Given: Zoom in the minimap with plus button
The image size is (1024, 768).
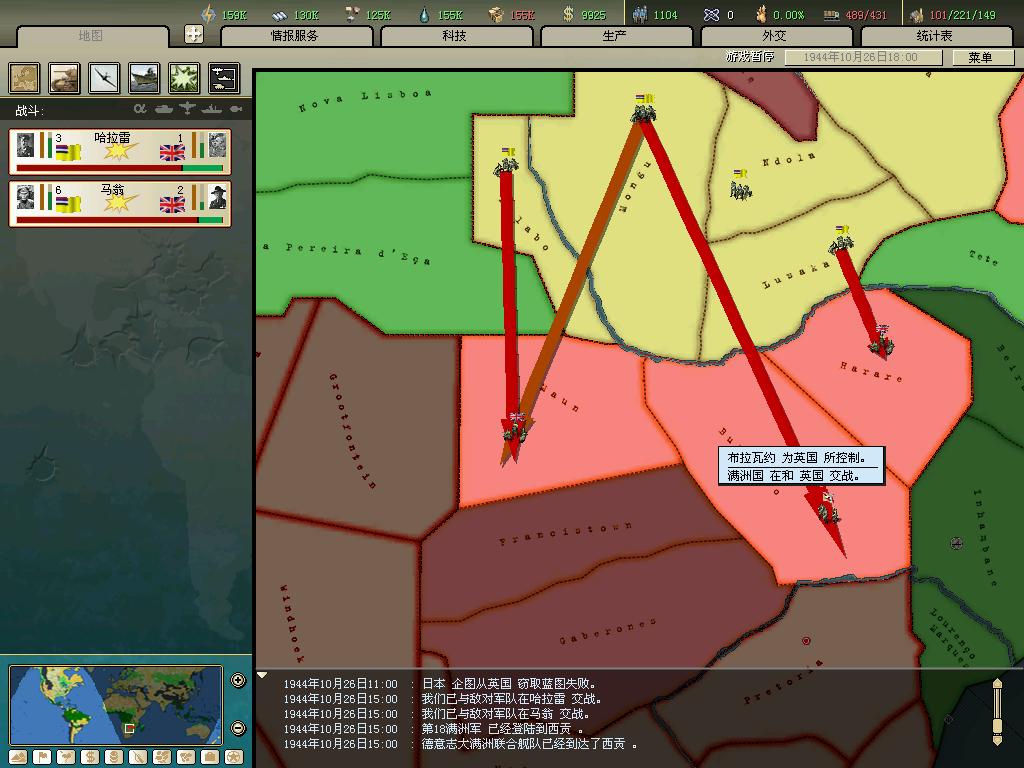Looking at the screenshot, I should click(238, 680).
